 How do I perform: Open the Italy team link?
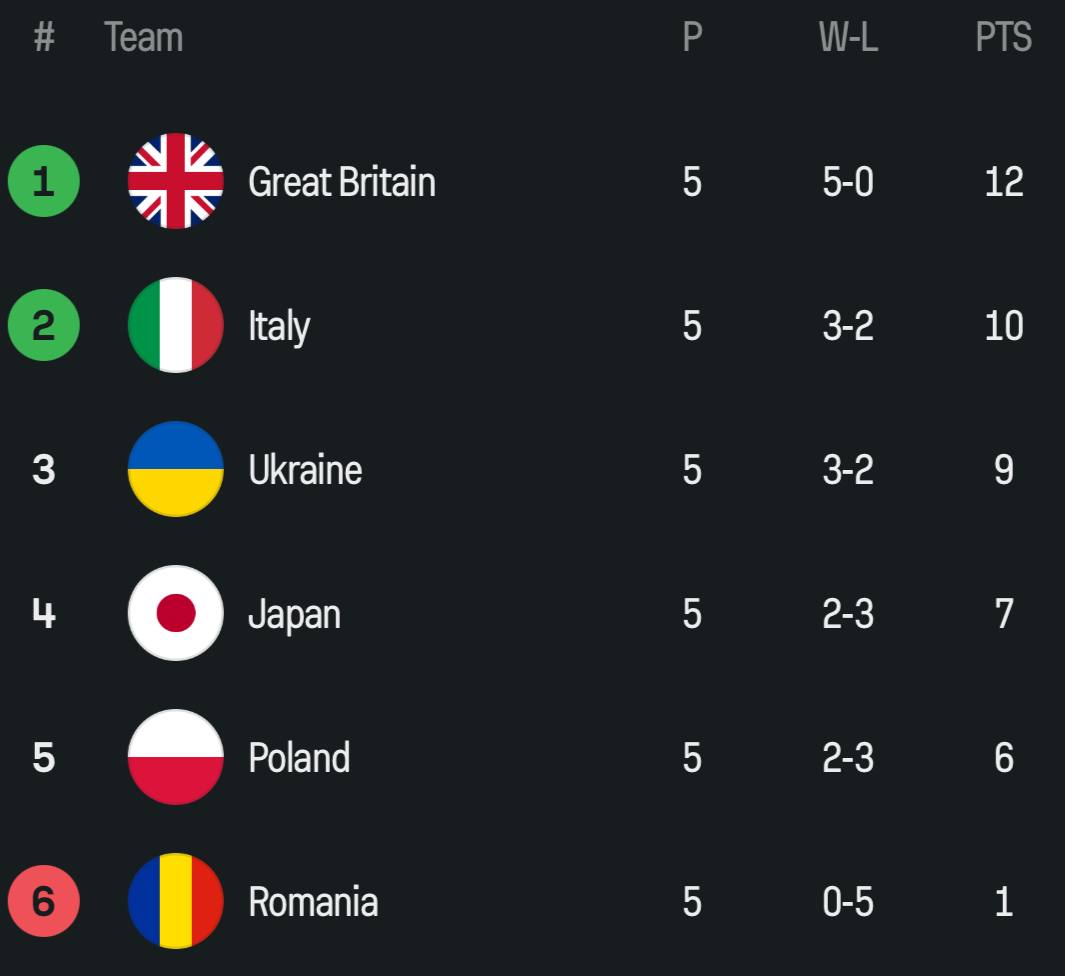pos(279,327)
